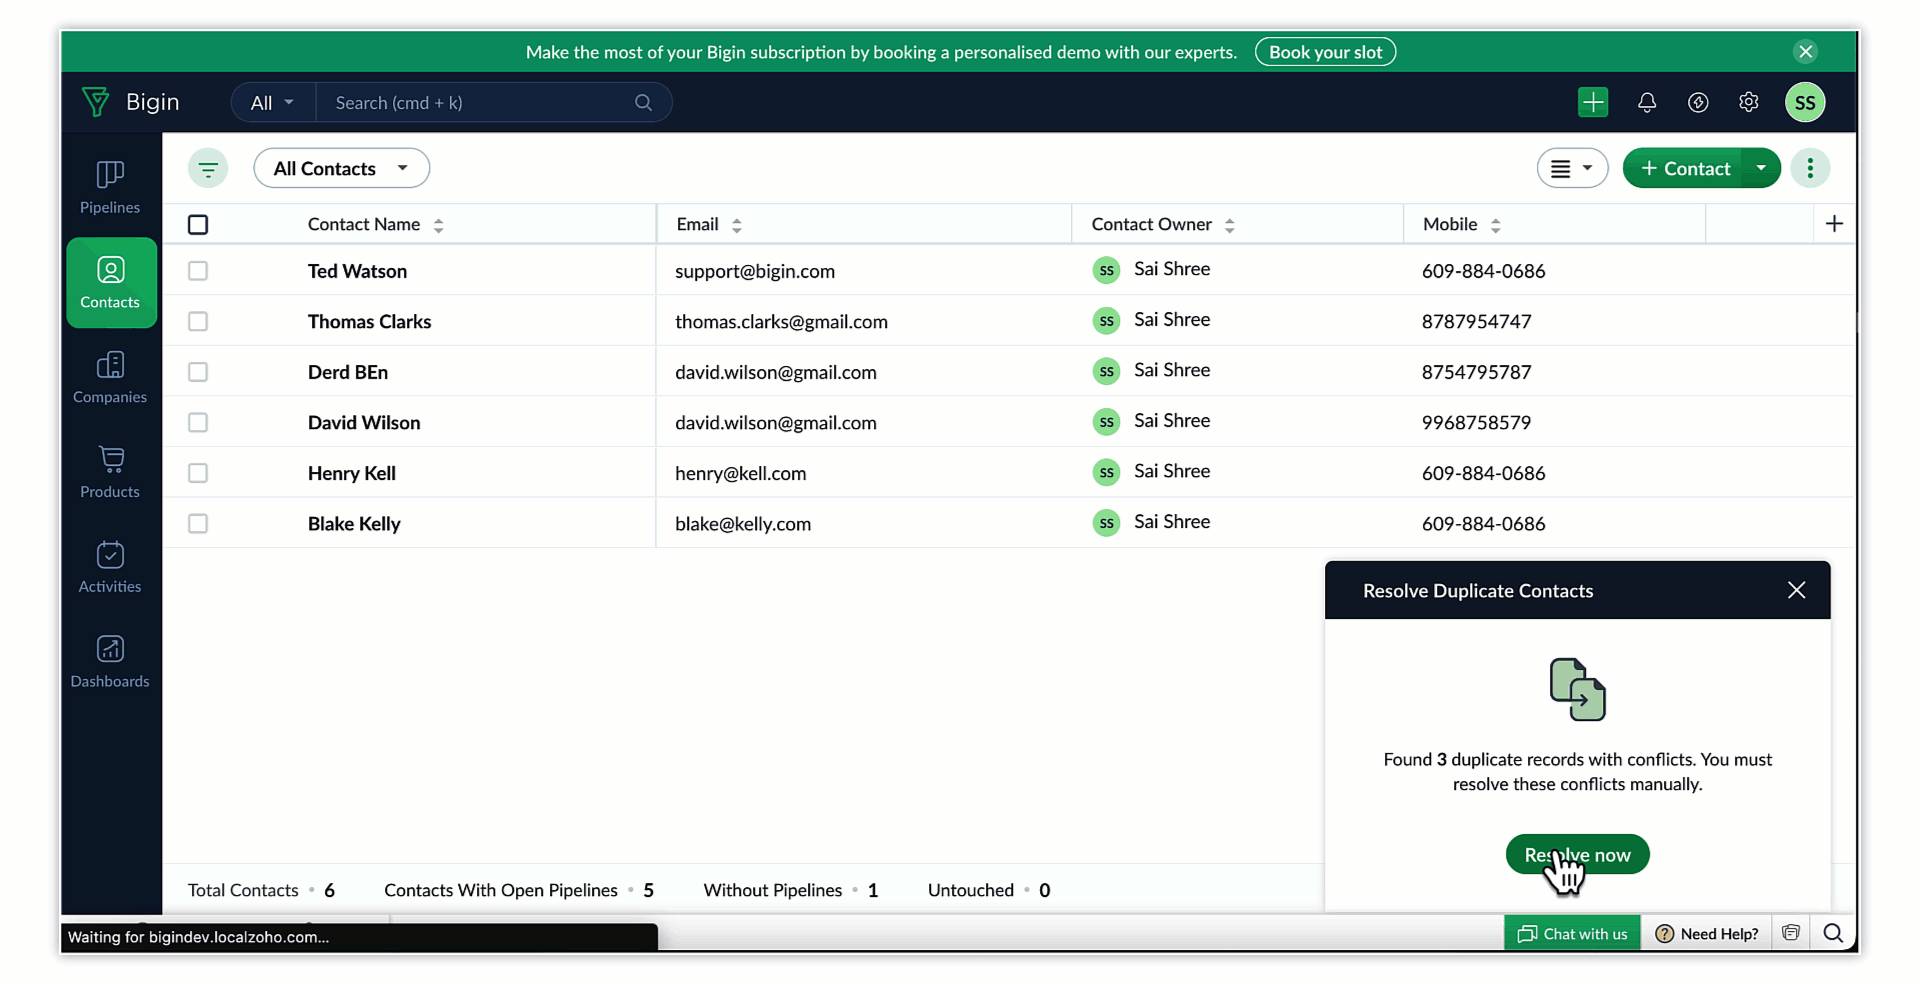Click Untouched stat

pos(989,890)
